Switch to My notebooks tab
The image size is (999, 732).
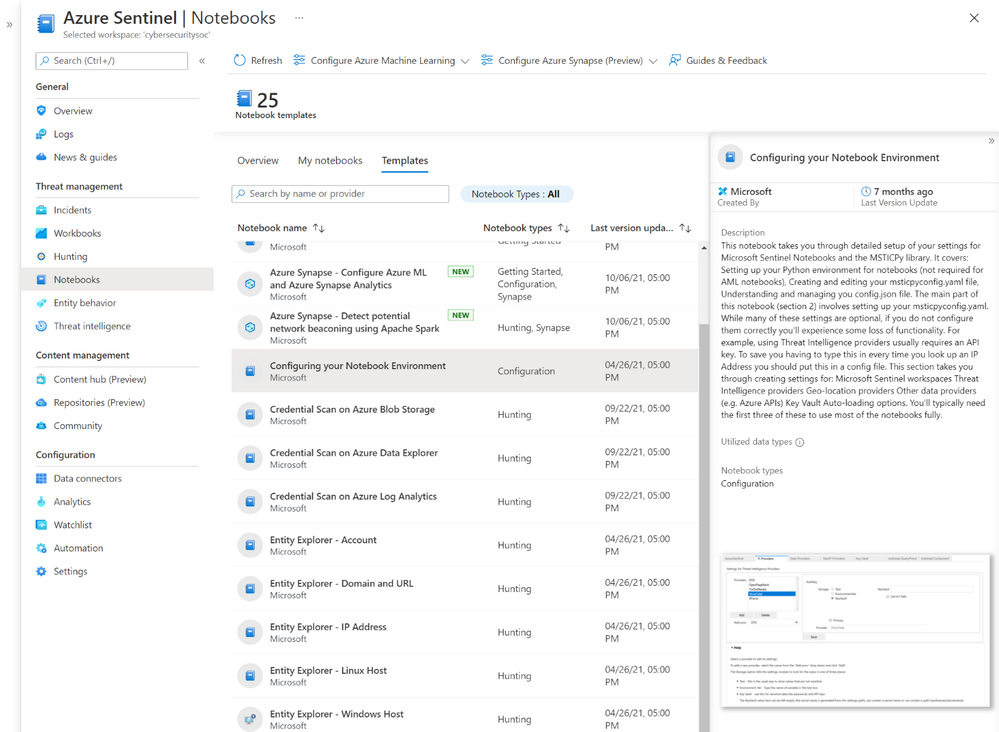coord(330,161)
